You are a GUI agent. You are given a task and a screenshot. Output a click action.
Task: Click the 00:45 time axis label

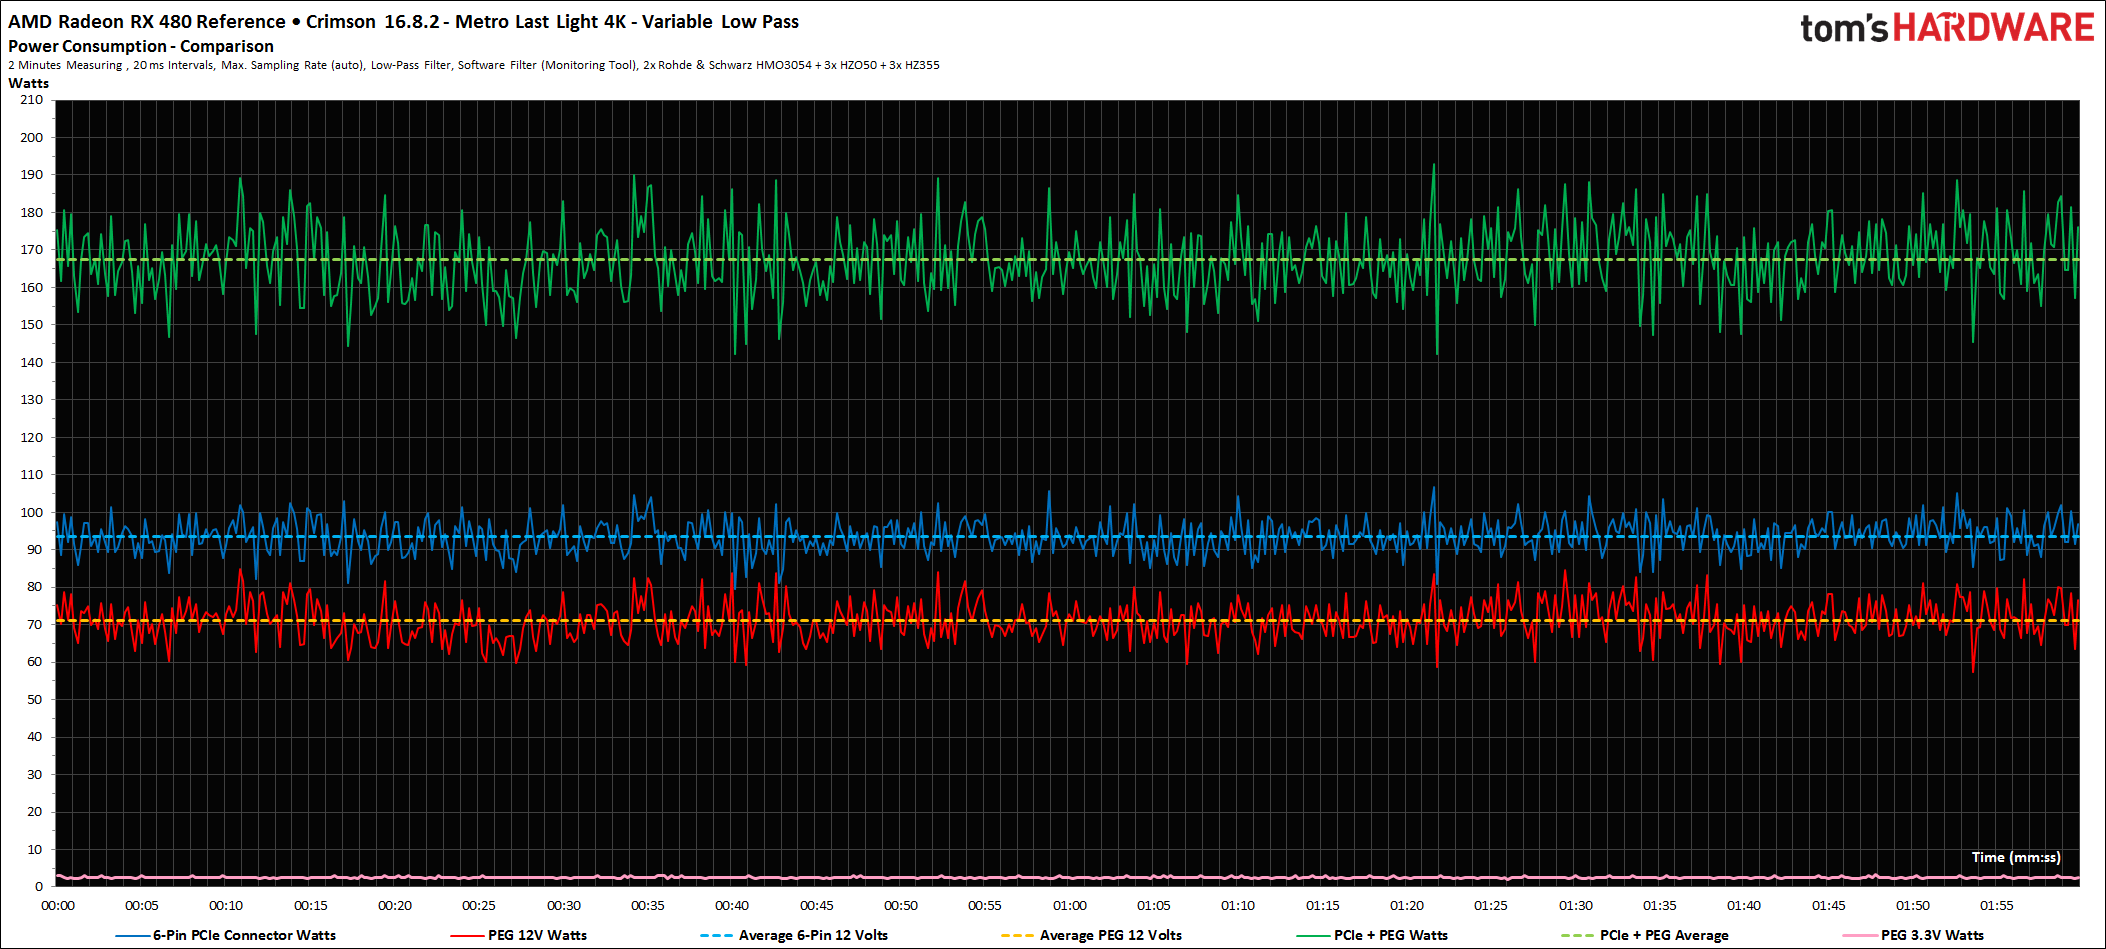point(817,905)
